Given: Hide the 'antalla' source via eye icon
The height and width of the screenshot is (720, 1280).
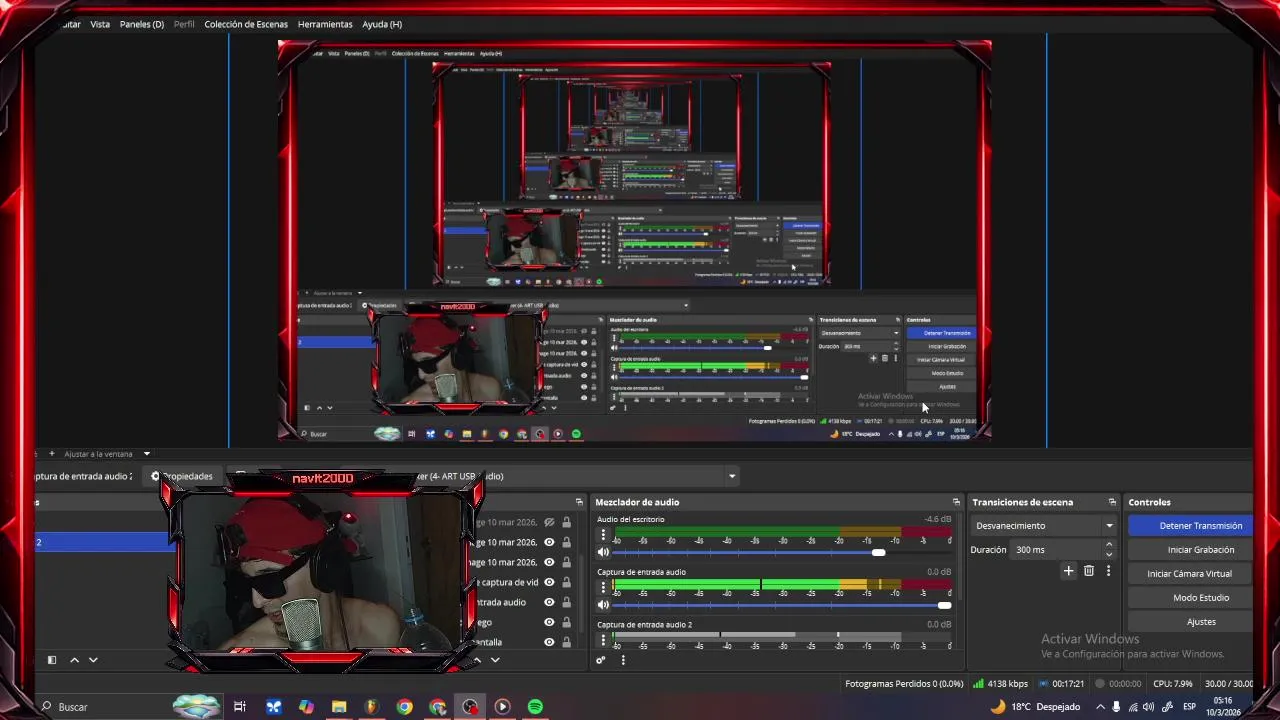Looking at the screenshot, I should (x=549, y=642).
